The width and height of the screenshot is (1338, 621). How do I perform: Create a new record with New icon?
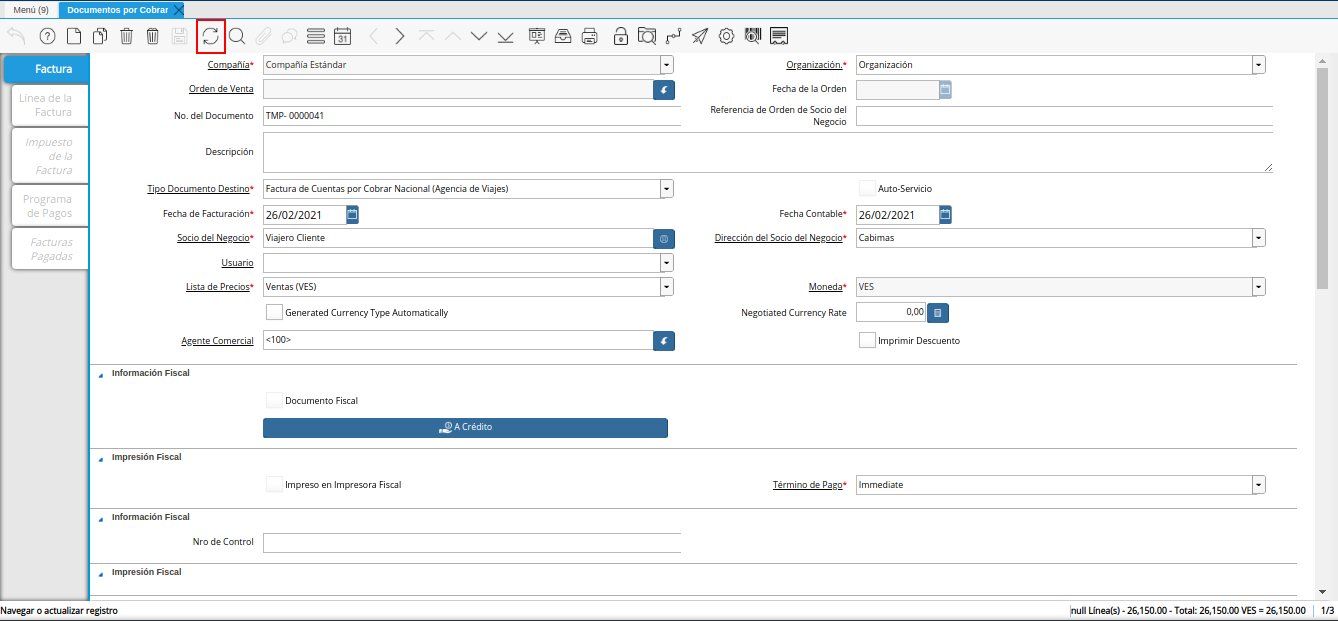pyautogui.click(x=74, y=37)
